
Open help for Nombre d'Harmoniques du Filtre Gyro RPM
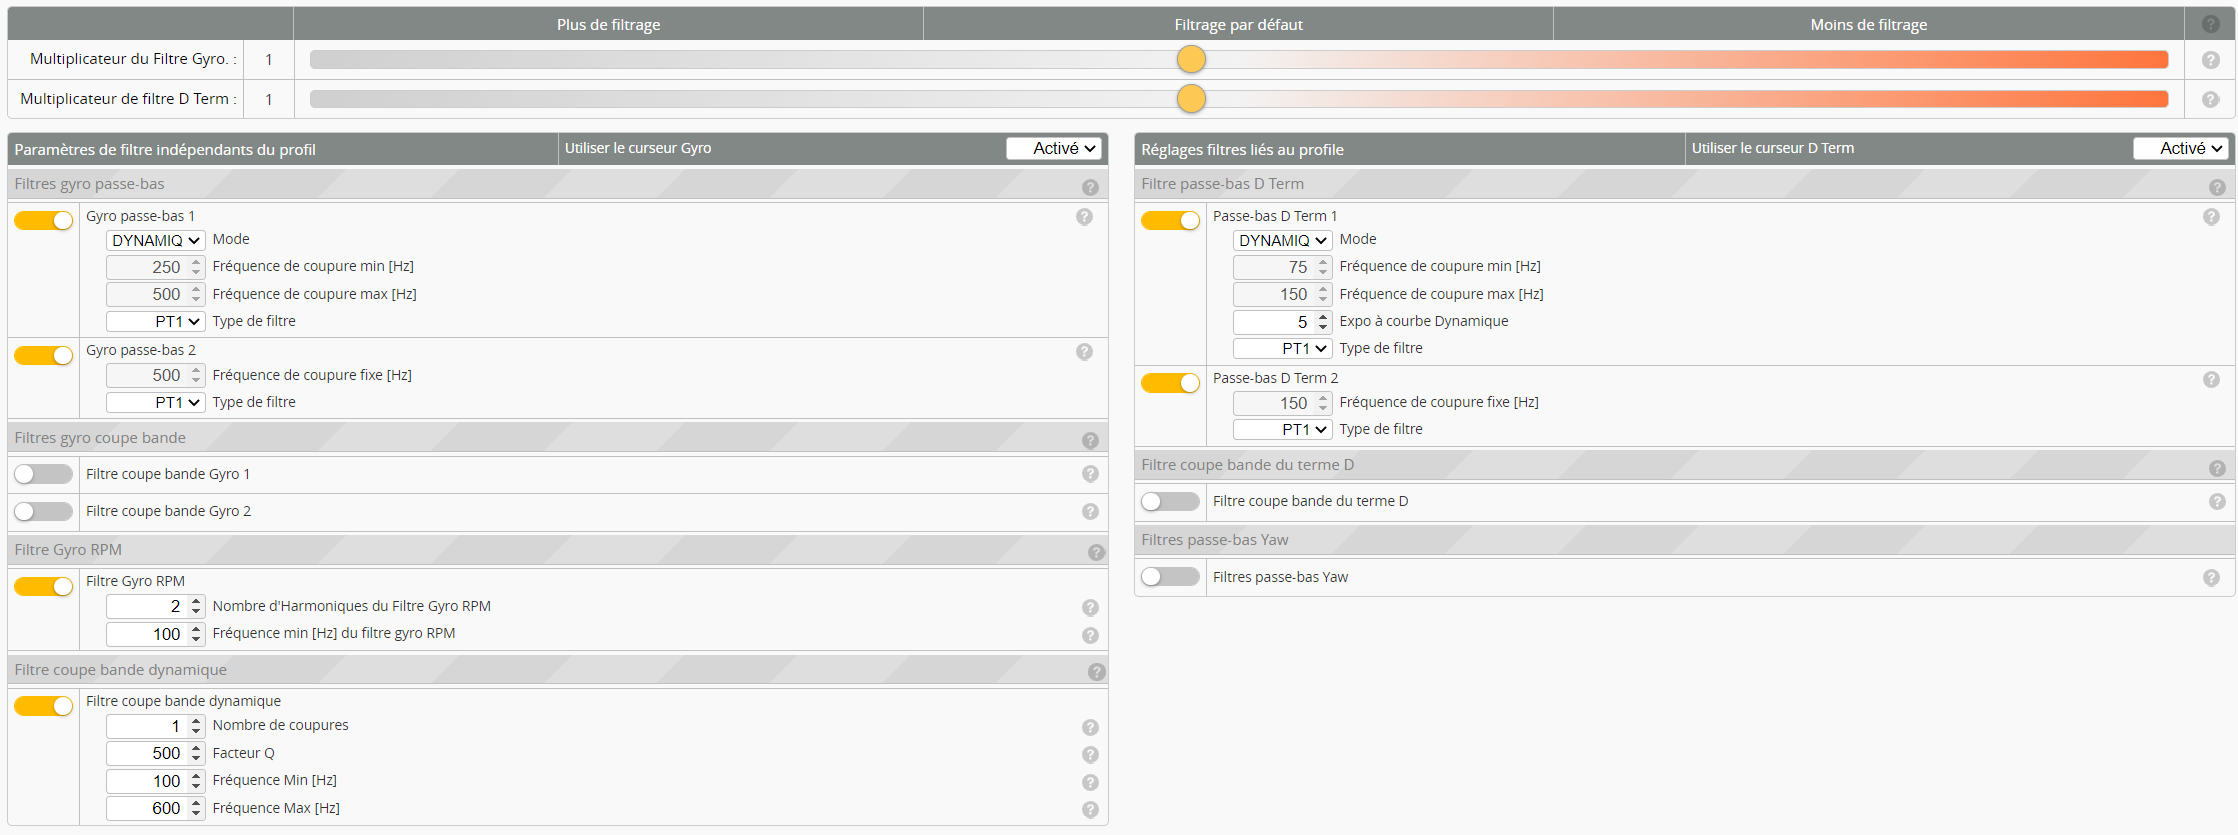1090,608
